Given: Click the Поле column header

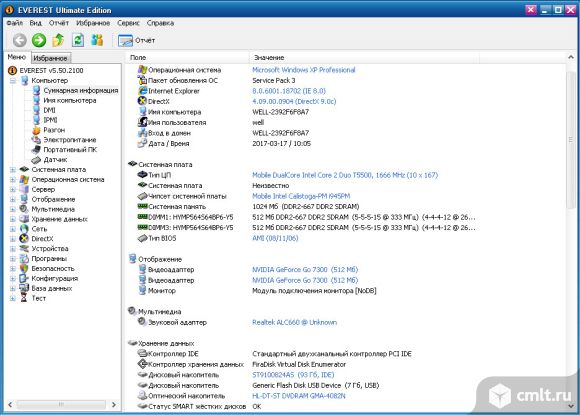Looking at the screenshot, I should [188, 58].
